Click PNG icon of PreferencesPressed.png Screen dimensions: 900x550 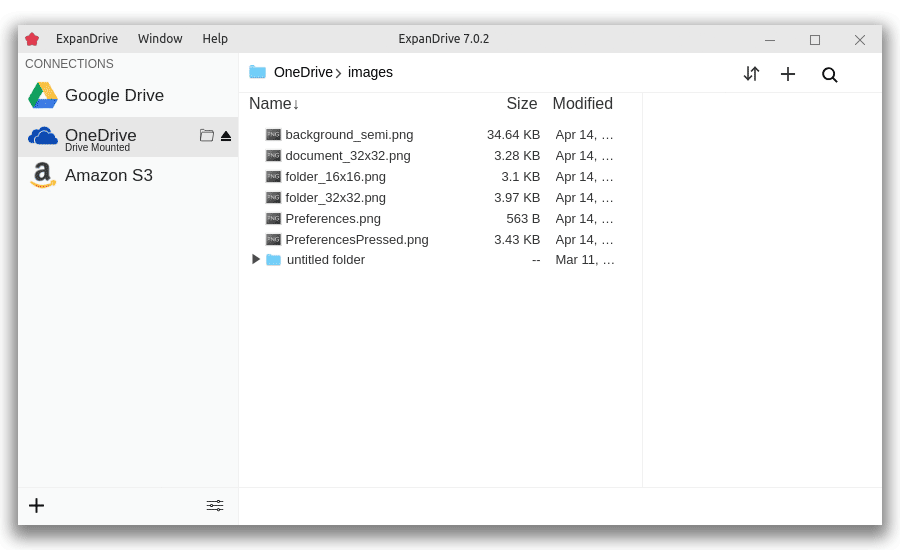273,239
